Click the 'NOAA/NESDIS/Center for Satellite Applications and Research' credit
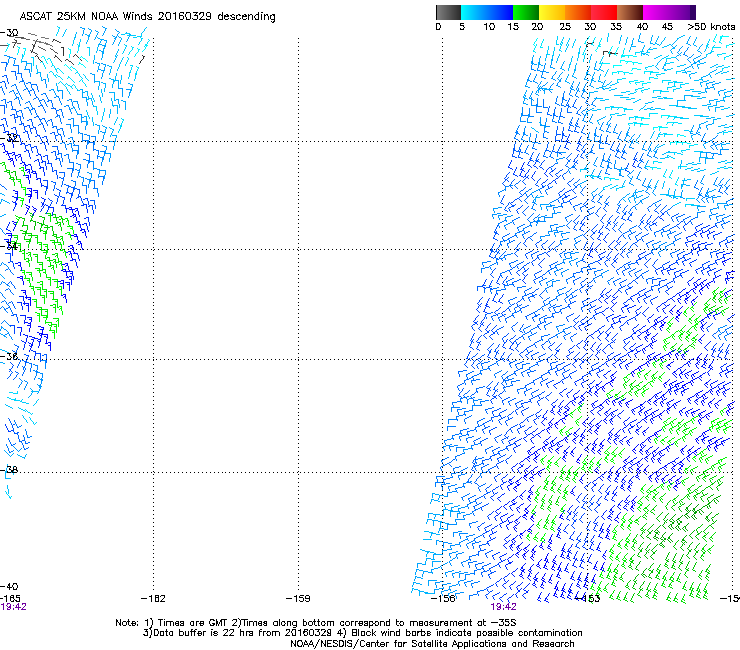The image size is (740, 650). pyautogui.click(x=432, y=644)
